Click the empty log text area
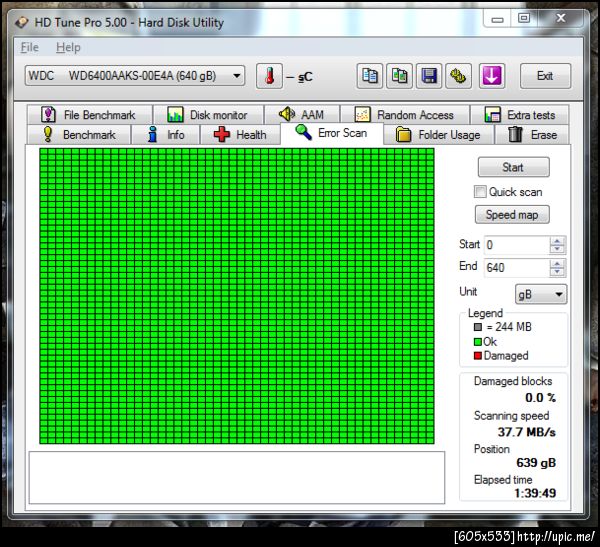The width and height of the screenshot is (600, 547). [x=237, y=478]
